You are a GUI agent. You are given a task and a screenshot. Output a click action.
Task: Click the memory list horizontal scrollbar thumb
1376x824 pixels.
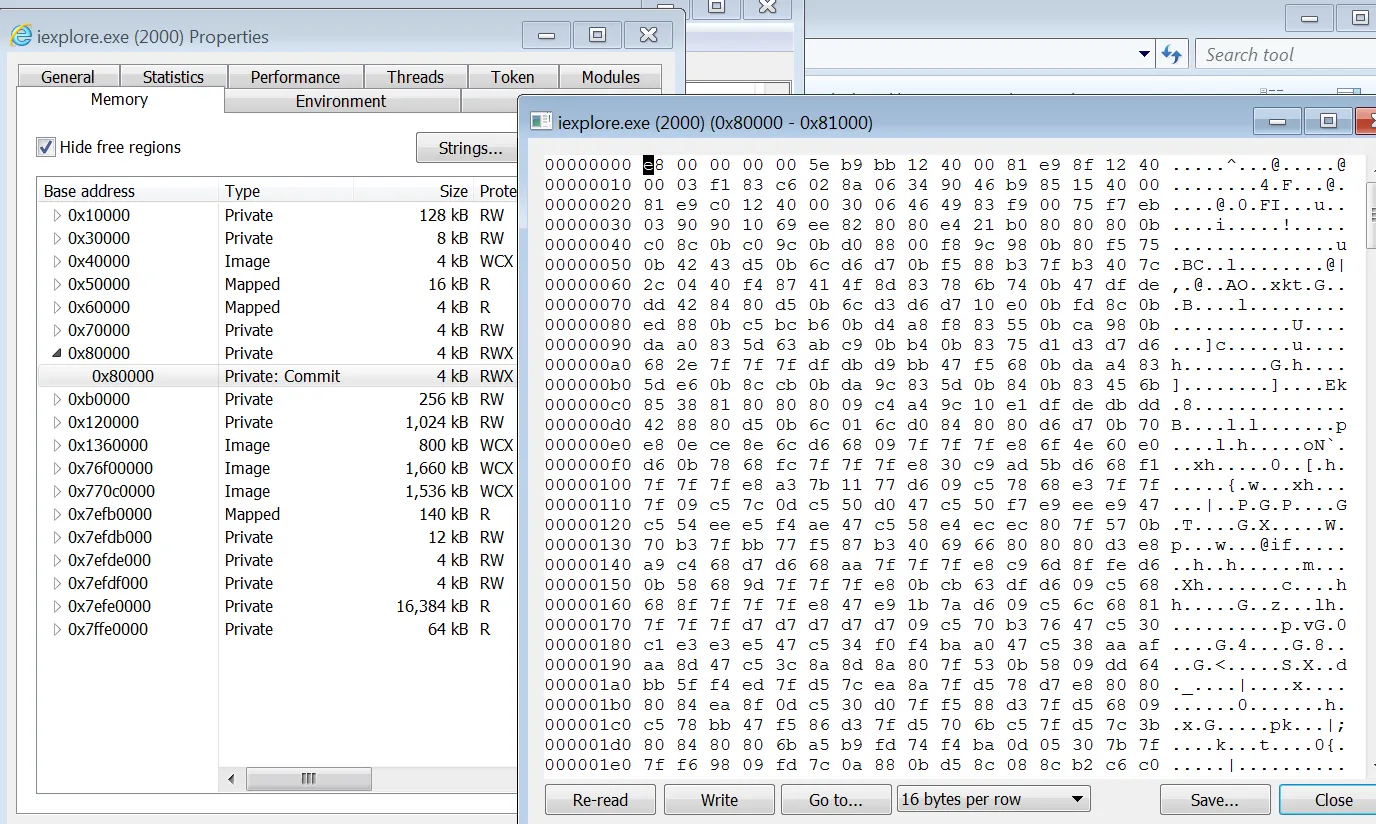(309, 779)
